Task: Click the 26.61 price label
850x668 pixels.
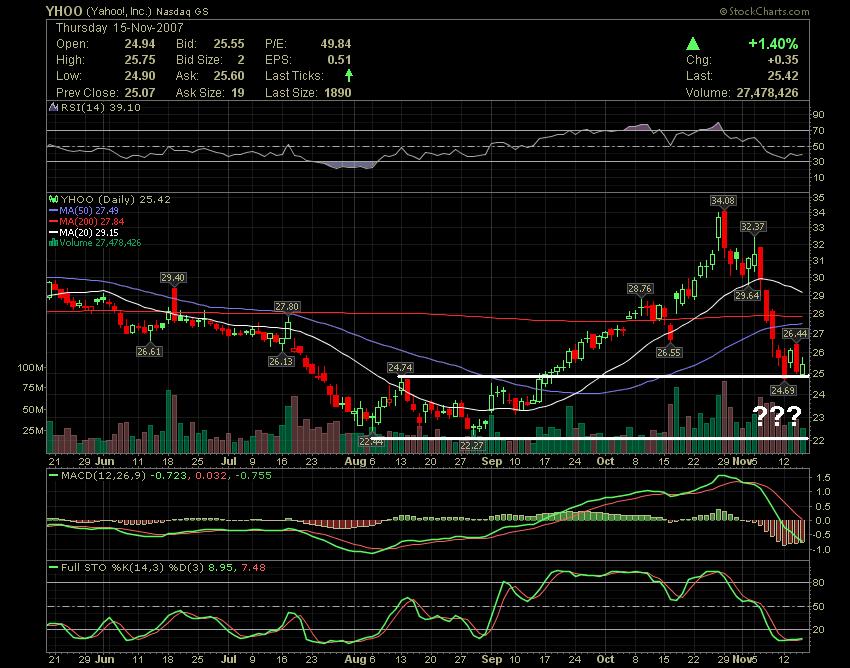Action: (149, 351)
